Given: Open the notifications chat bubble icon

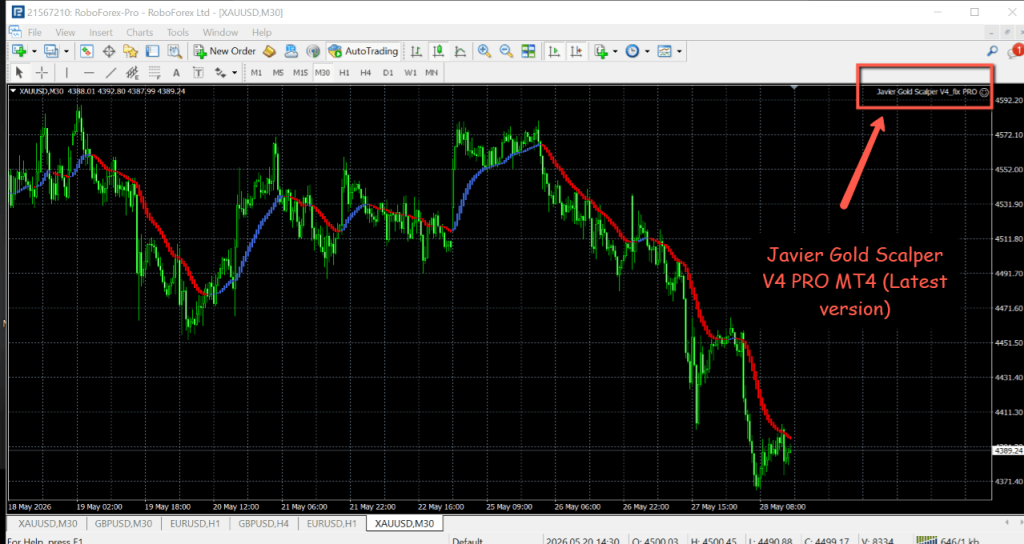Looking at the screenshot, I should [1015, 51].
